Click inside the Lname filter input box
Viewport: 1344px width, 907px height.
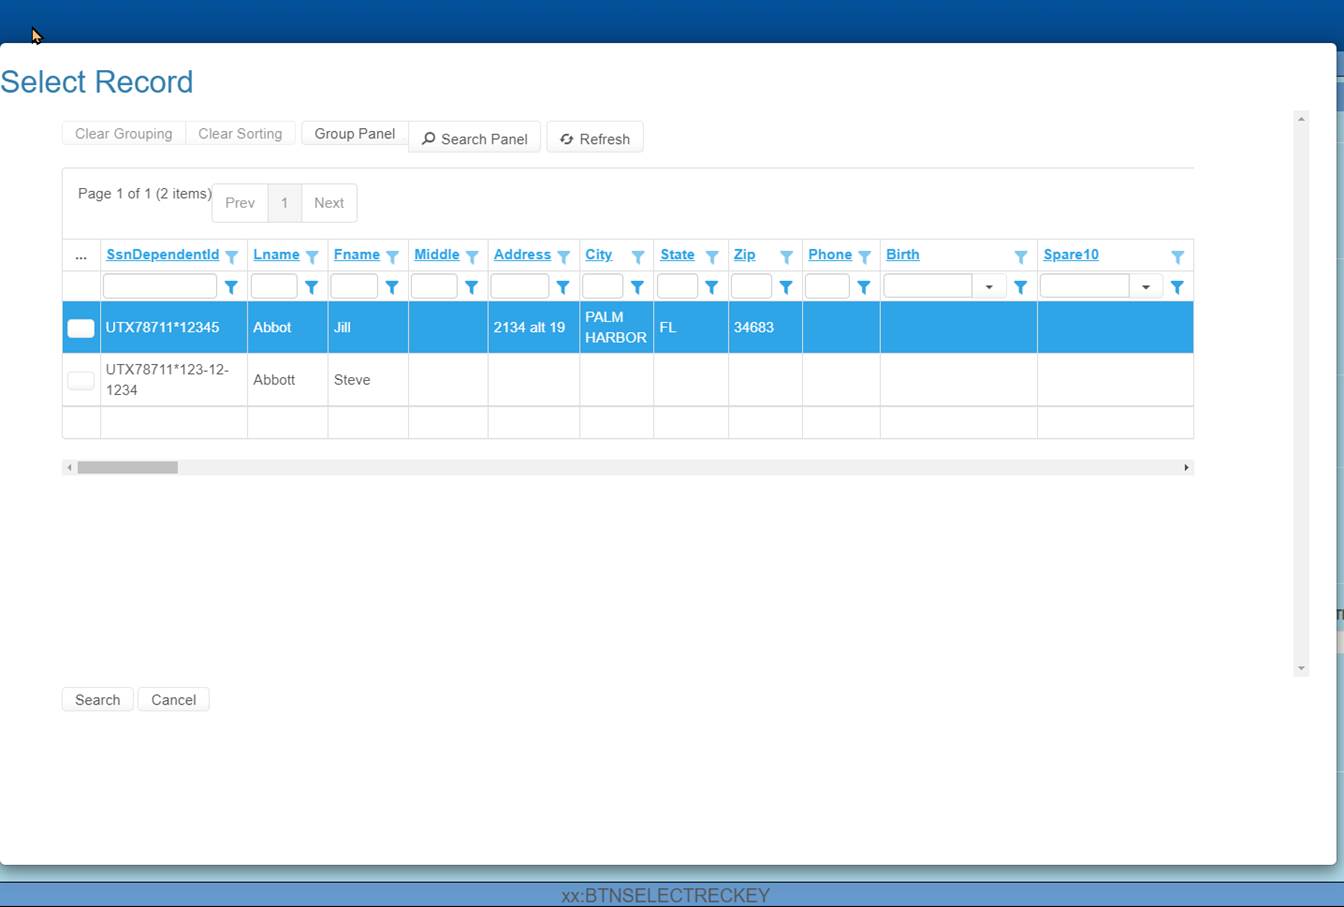coord(275,287)
